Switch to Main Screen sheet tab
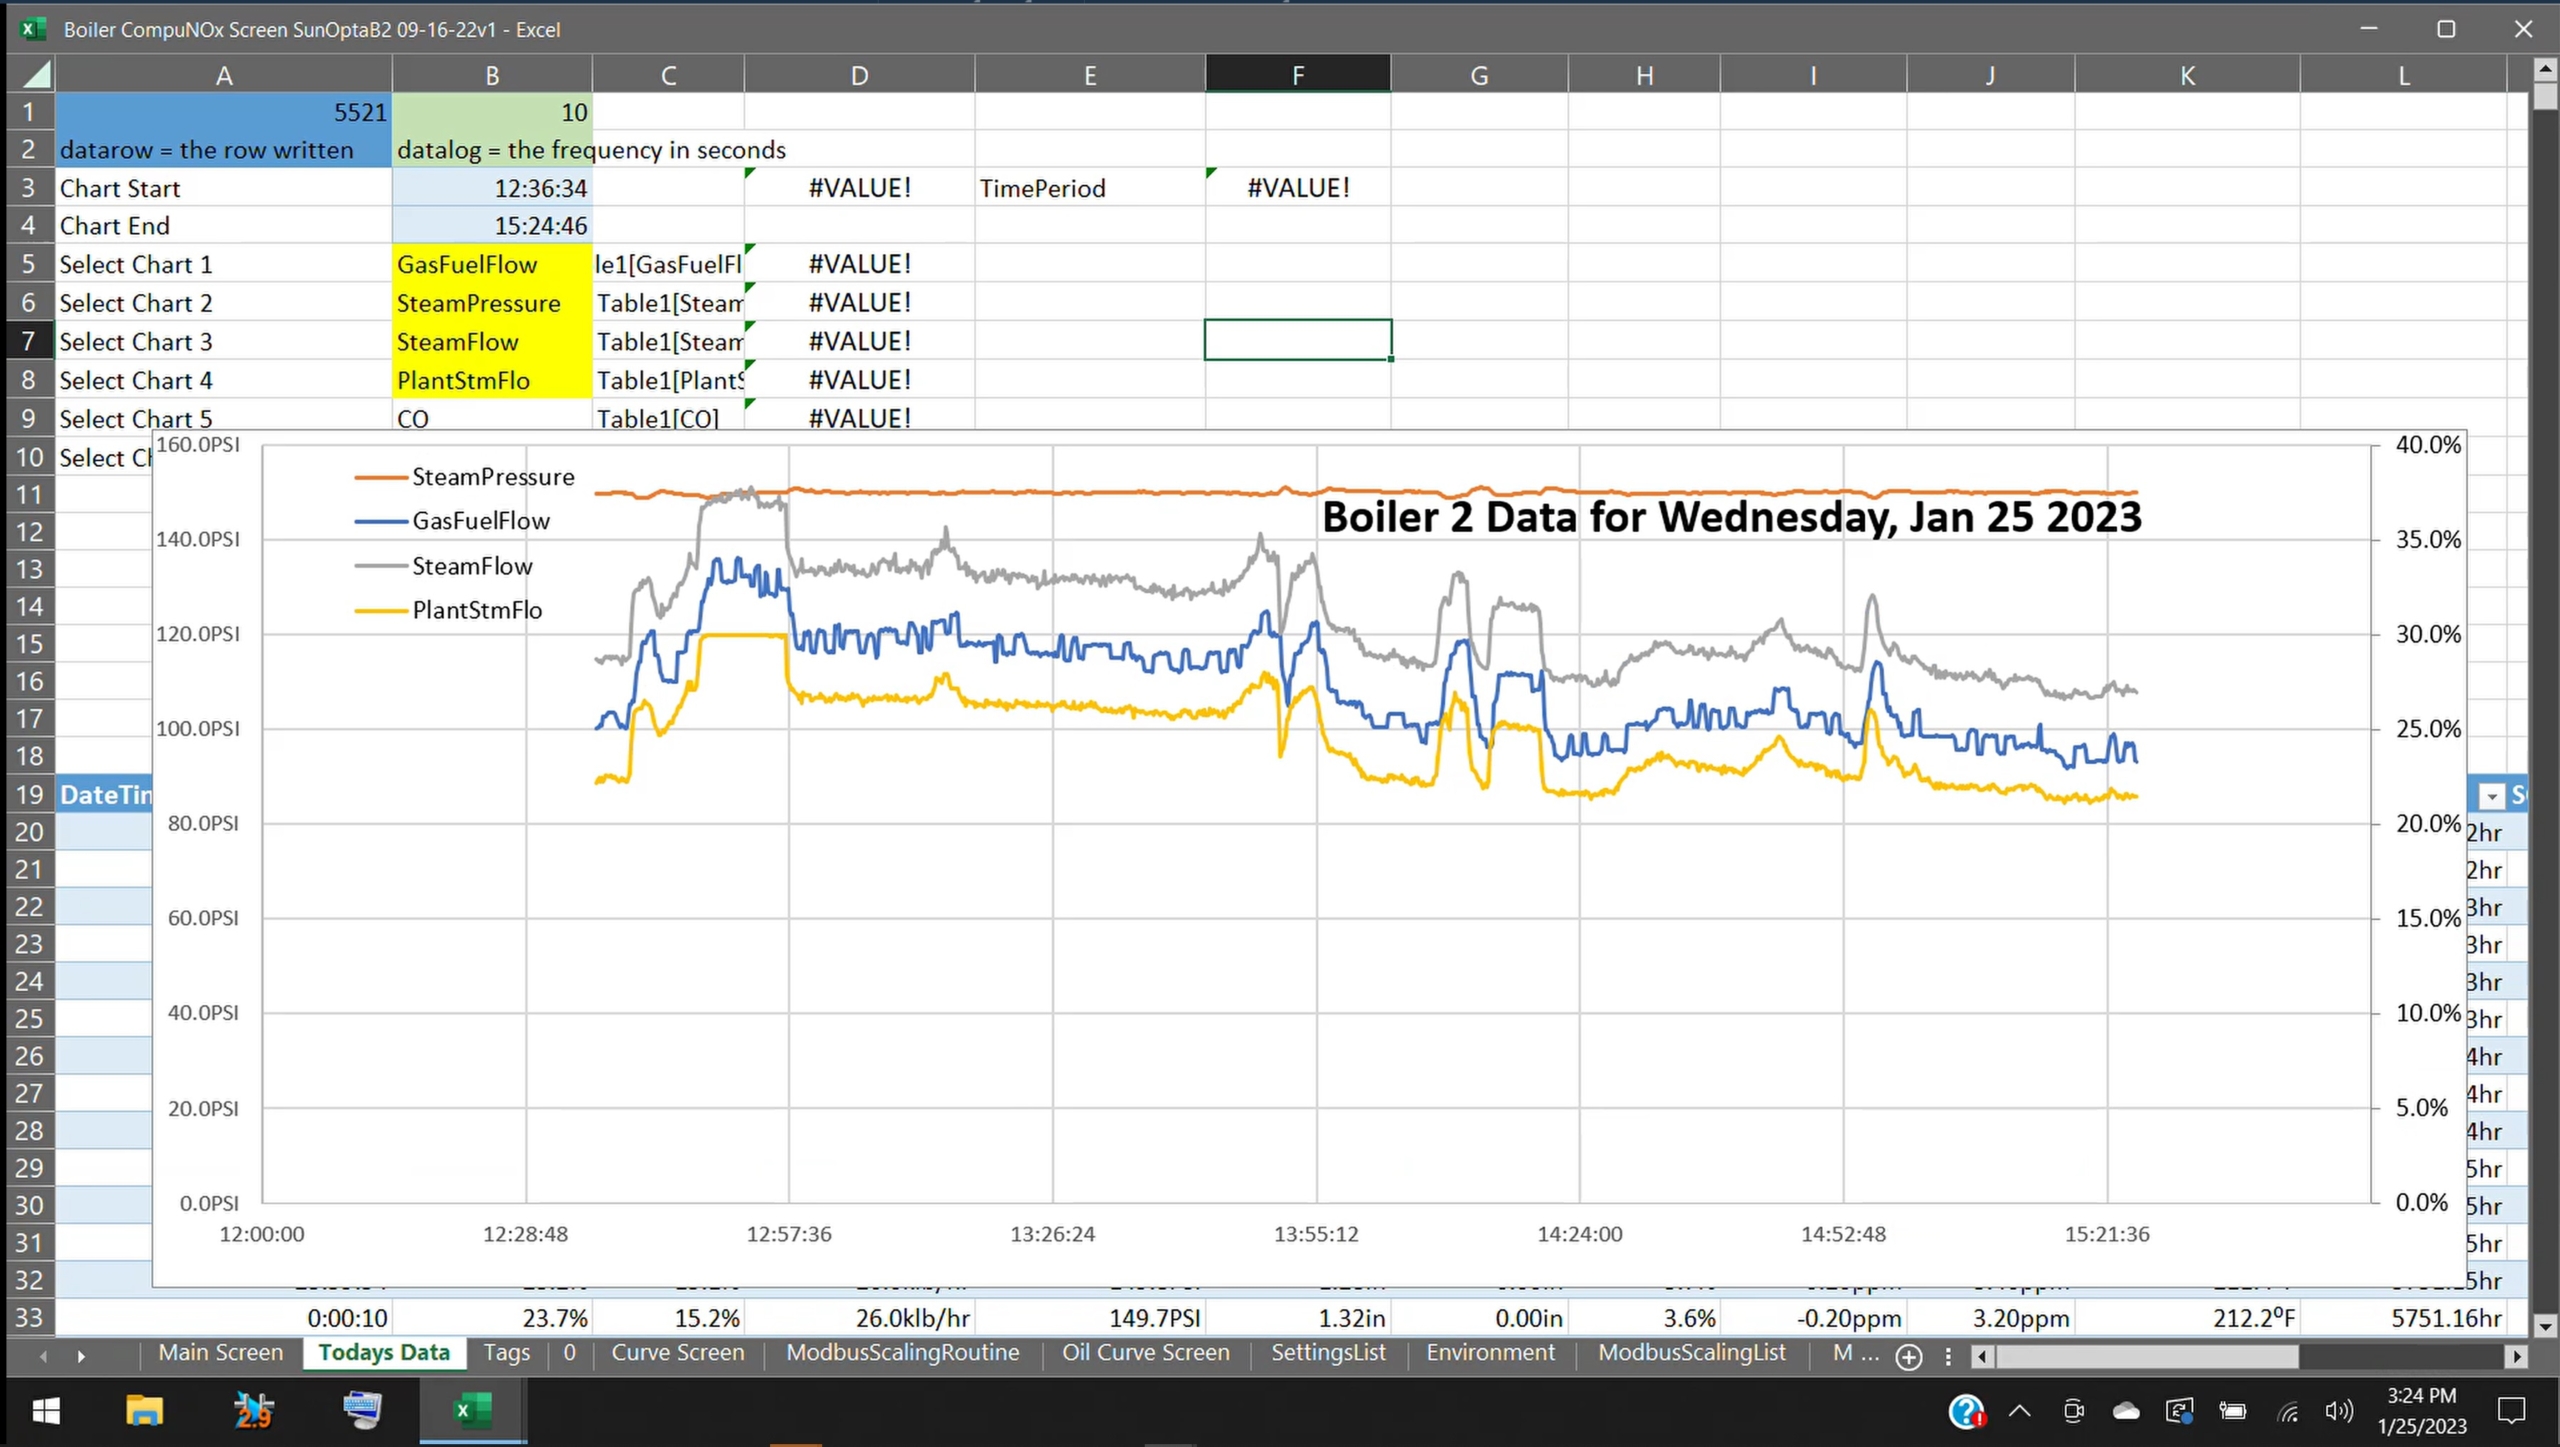Viewport: 2560px width, 1447px height. click(x=221, y=1352)
